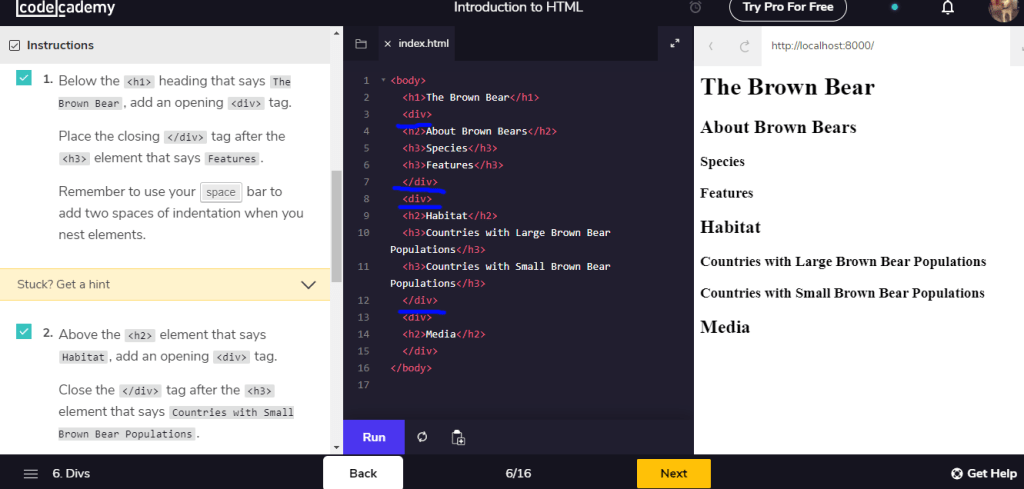Image resolution: width=1024 pixels, height=489 pixels.
Task: Reset the code with the refresh icon beside Run
Action: (x=422, y=437)
